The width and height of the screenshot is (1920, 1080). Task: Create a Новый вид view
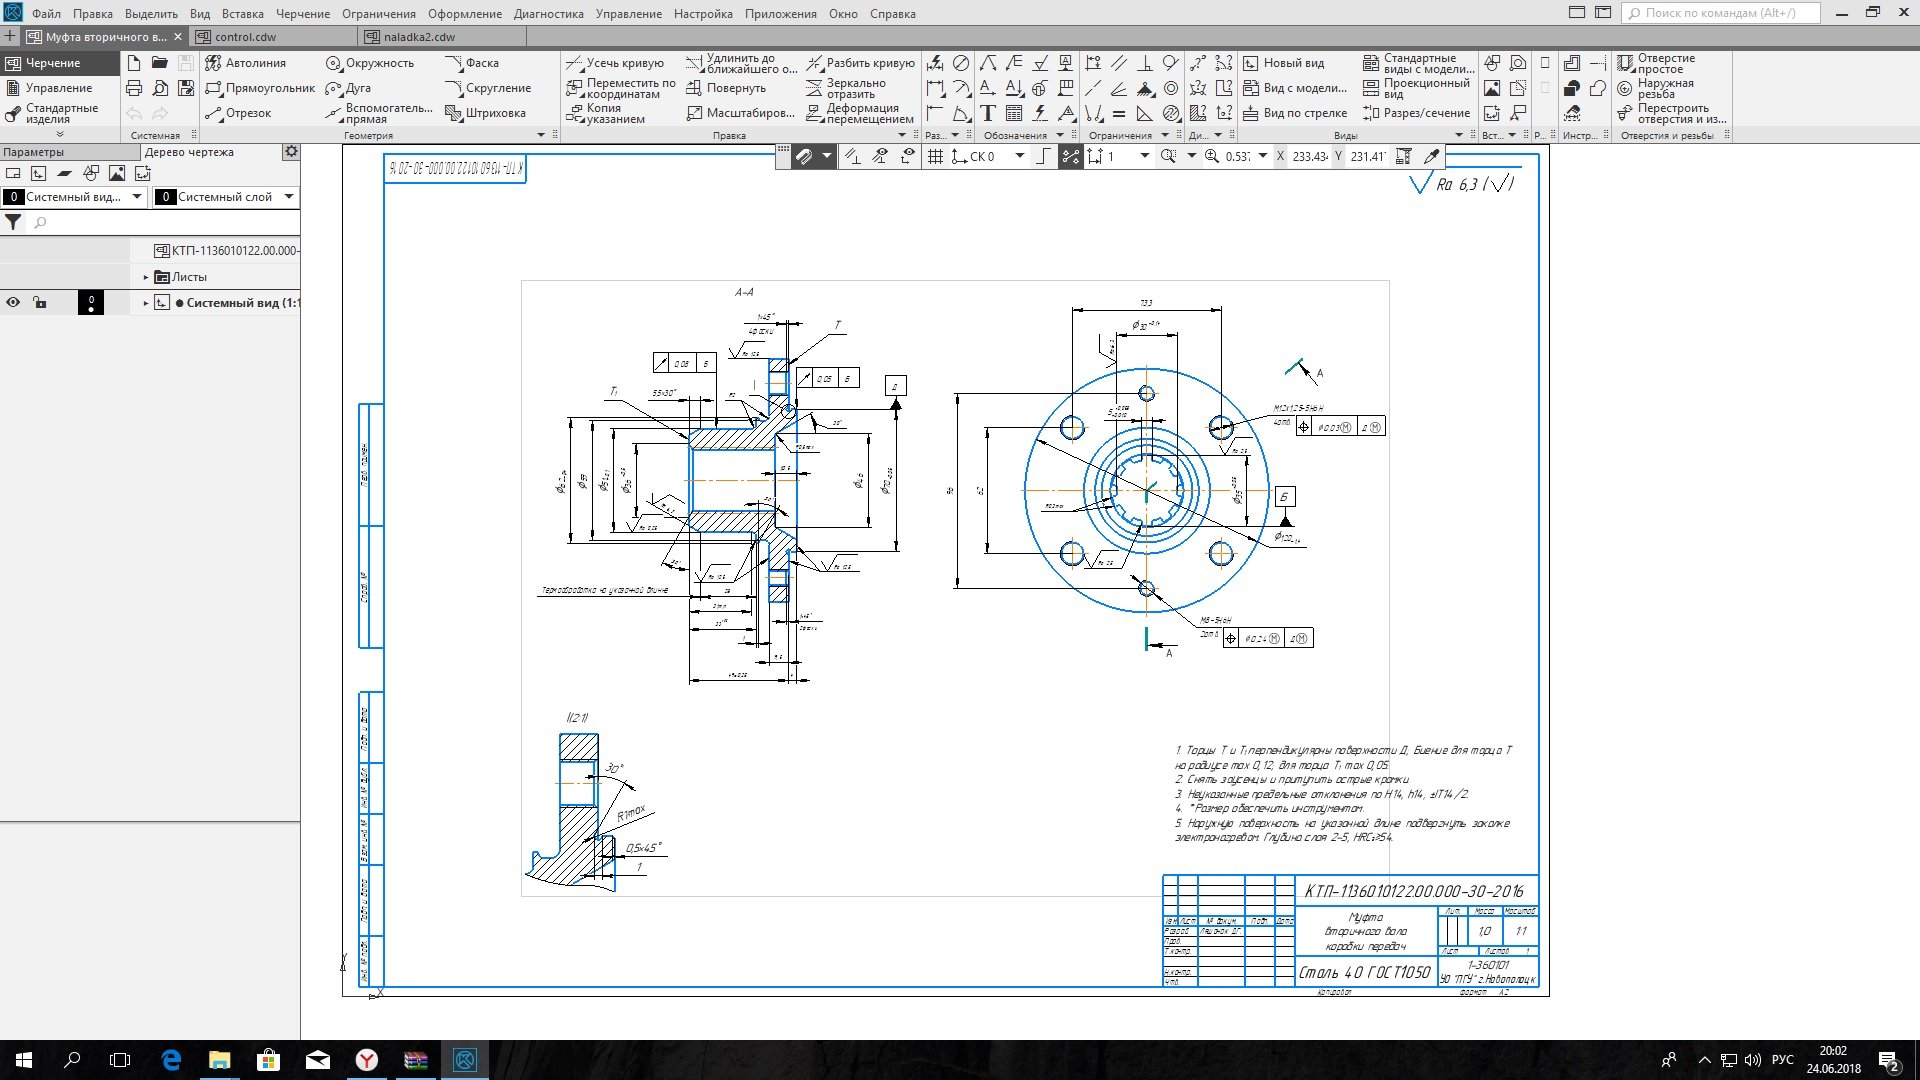pyautogui.click(x=1283, y=63)
